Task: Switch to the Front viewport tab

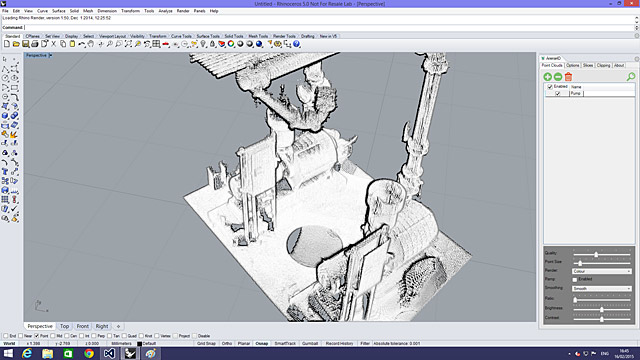Action: click(82, 326)
